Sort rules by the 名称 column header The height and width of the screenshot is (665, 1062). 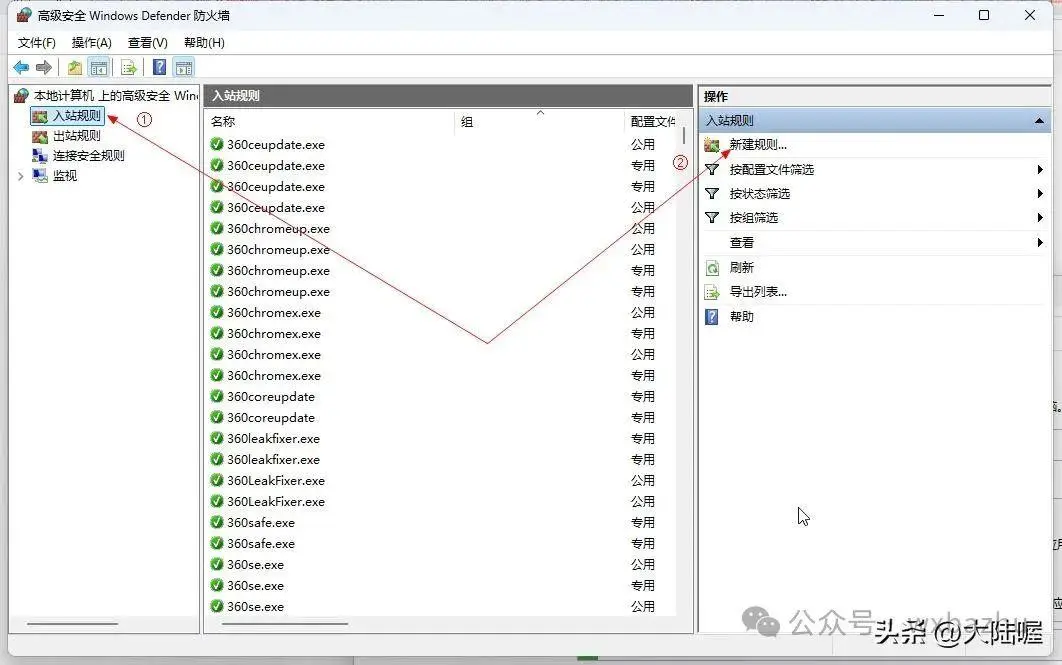click(x=331, y=122)
